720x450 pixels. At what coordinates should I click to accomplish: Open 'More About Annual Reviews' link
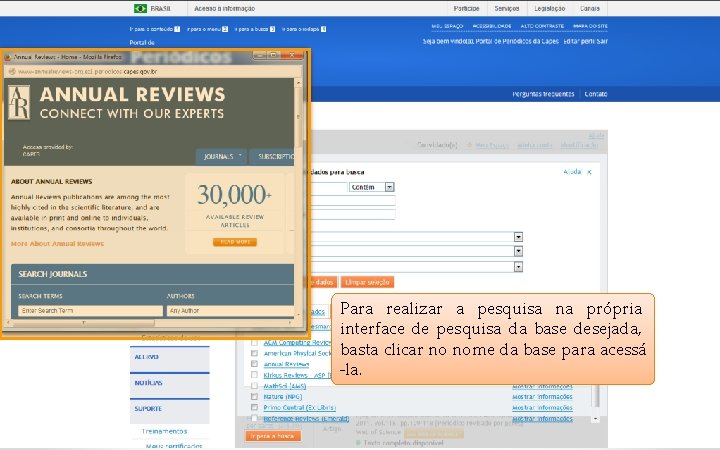point(57,244)
